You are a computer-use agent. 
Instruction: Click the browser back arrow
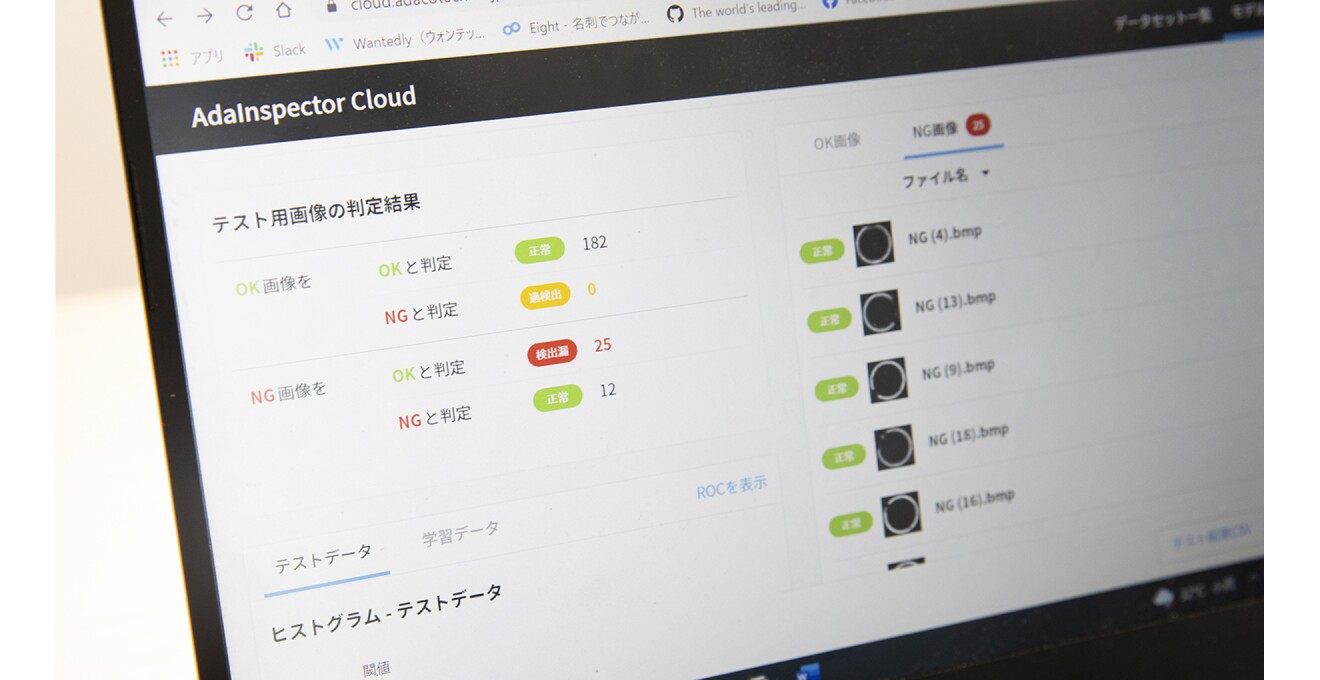pos(164,18)
